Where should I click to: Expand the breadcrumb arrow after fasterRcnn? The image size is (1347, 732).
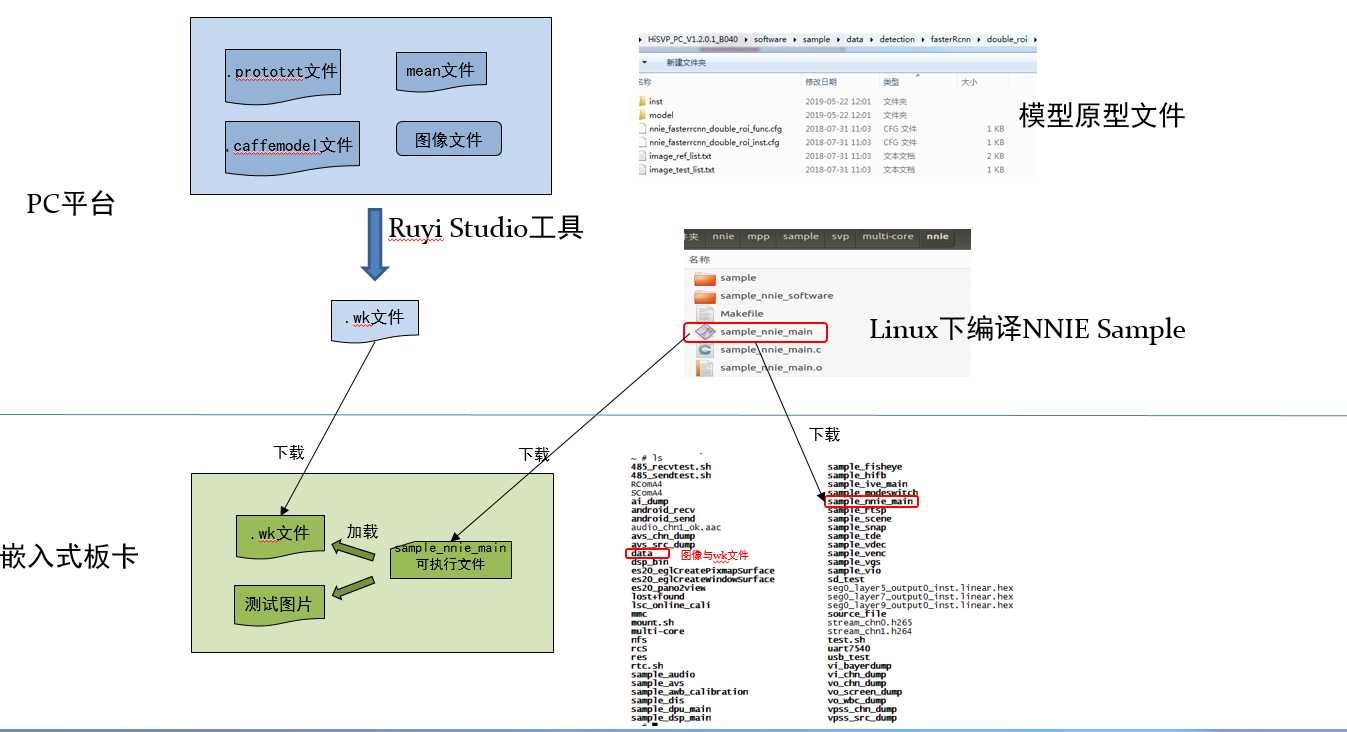click(x=979, y=39)
